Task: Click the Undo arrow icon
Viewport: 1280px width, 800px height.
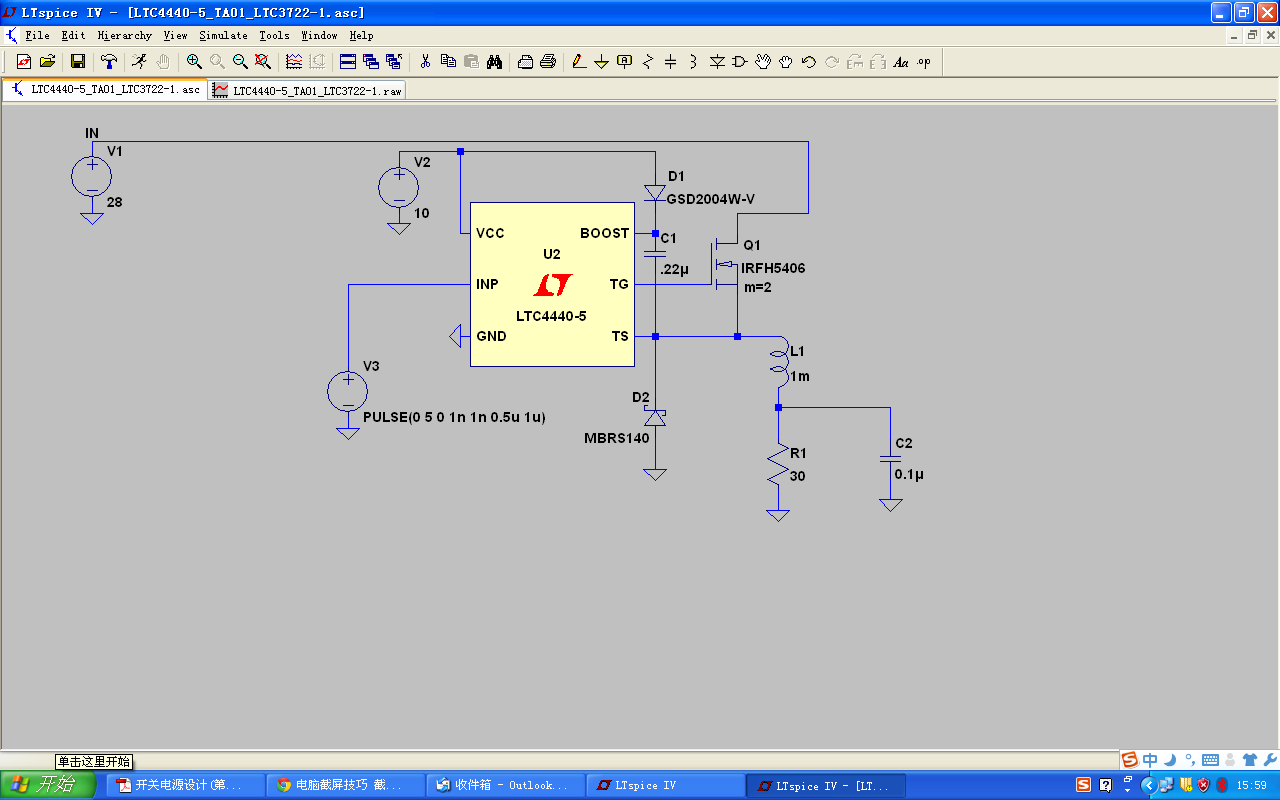Action: (809, 62)
